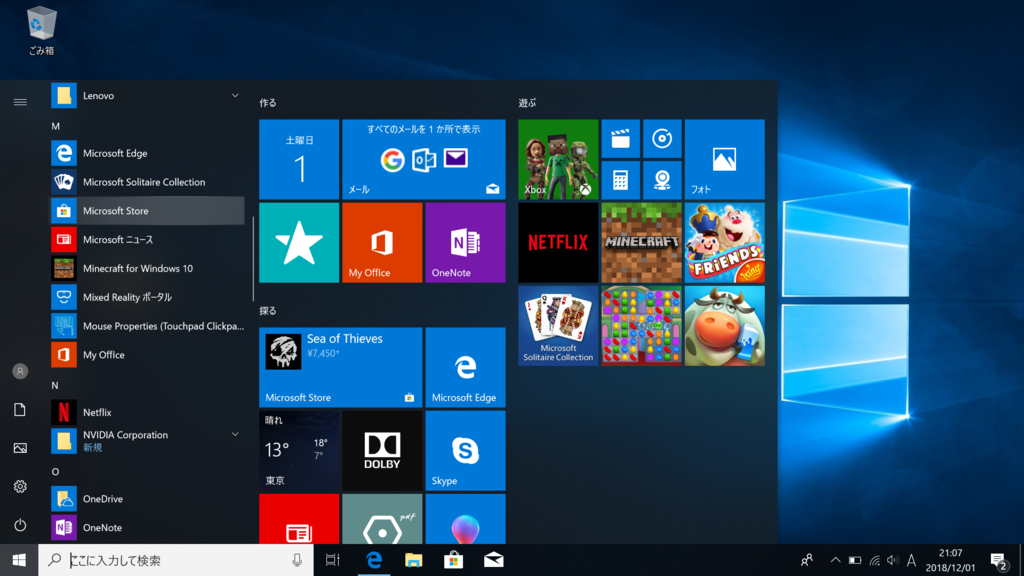The height and width of the screenshot is (576, 1024).
Task: Open the teal star tile
Action: click(299, 242)
